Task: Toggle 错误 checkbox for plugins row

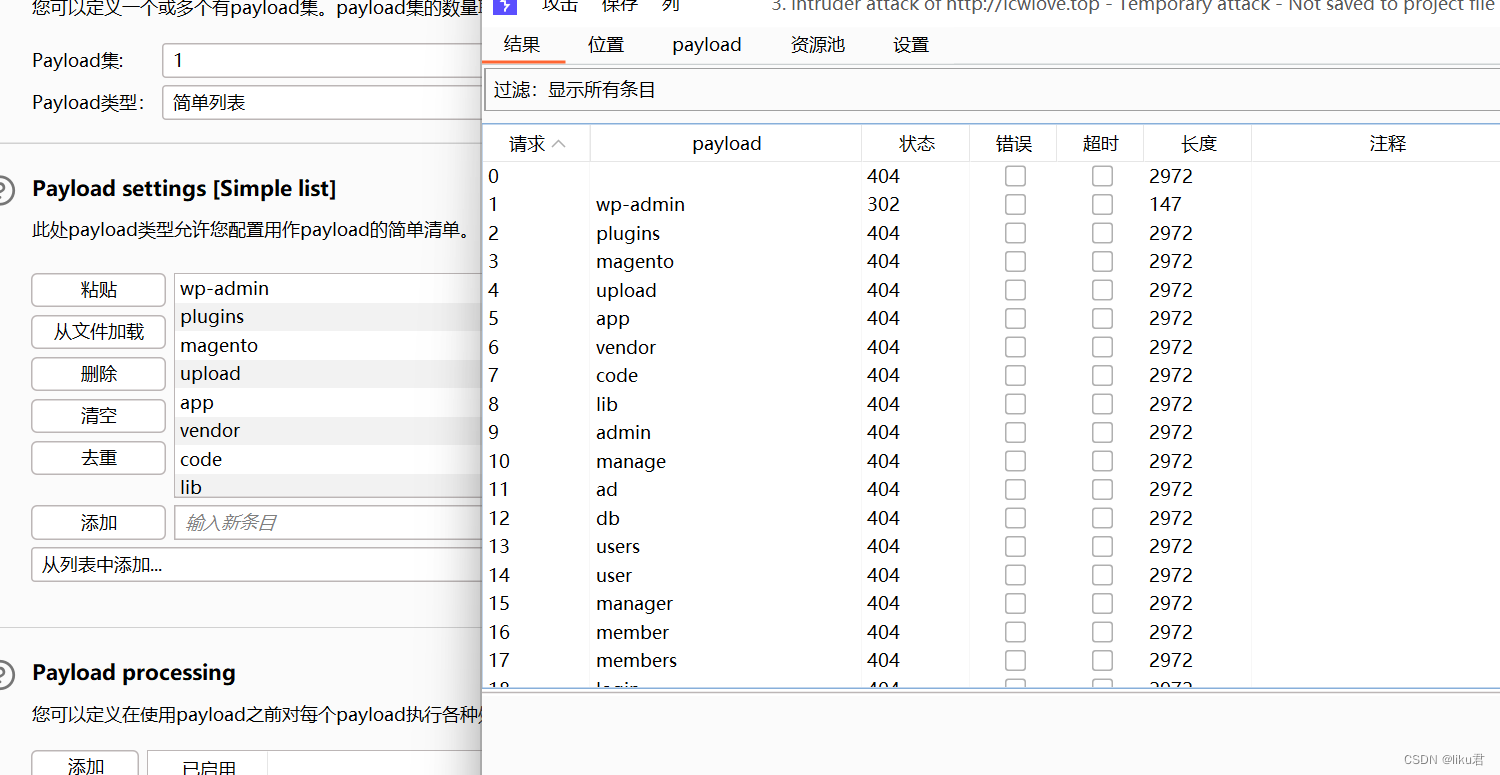Action: pyautogui.click(x=1015, y=233)
